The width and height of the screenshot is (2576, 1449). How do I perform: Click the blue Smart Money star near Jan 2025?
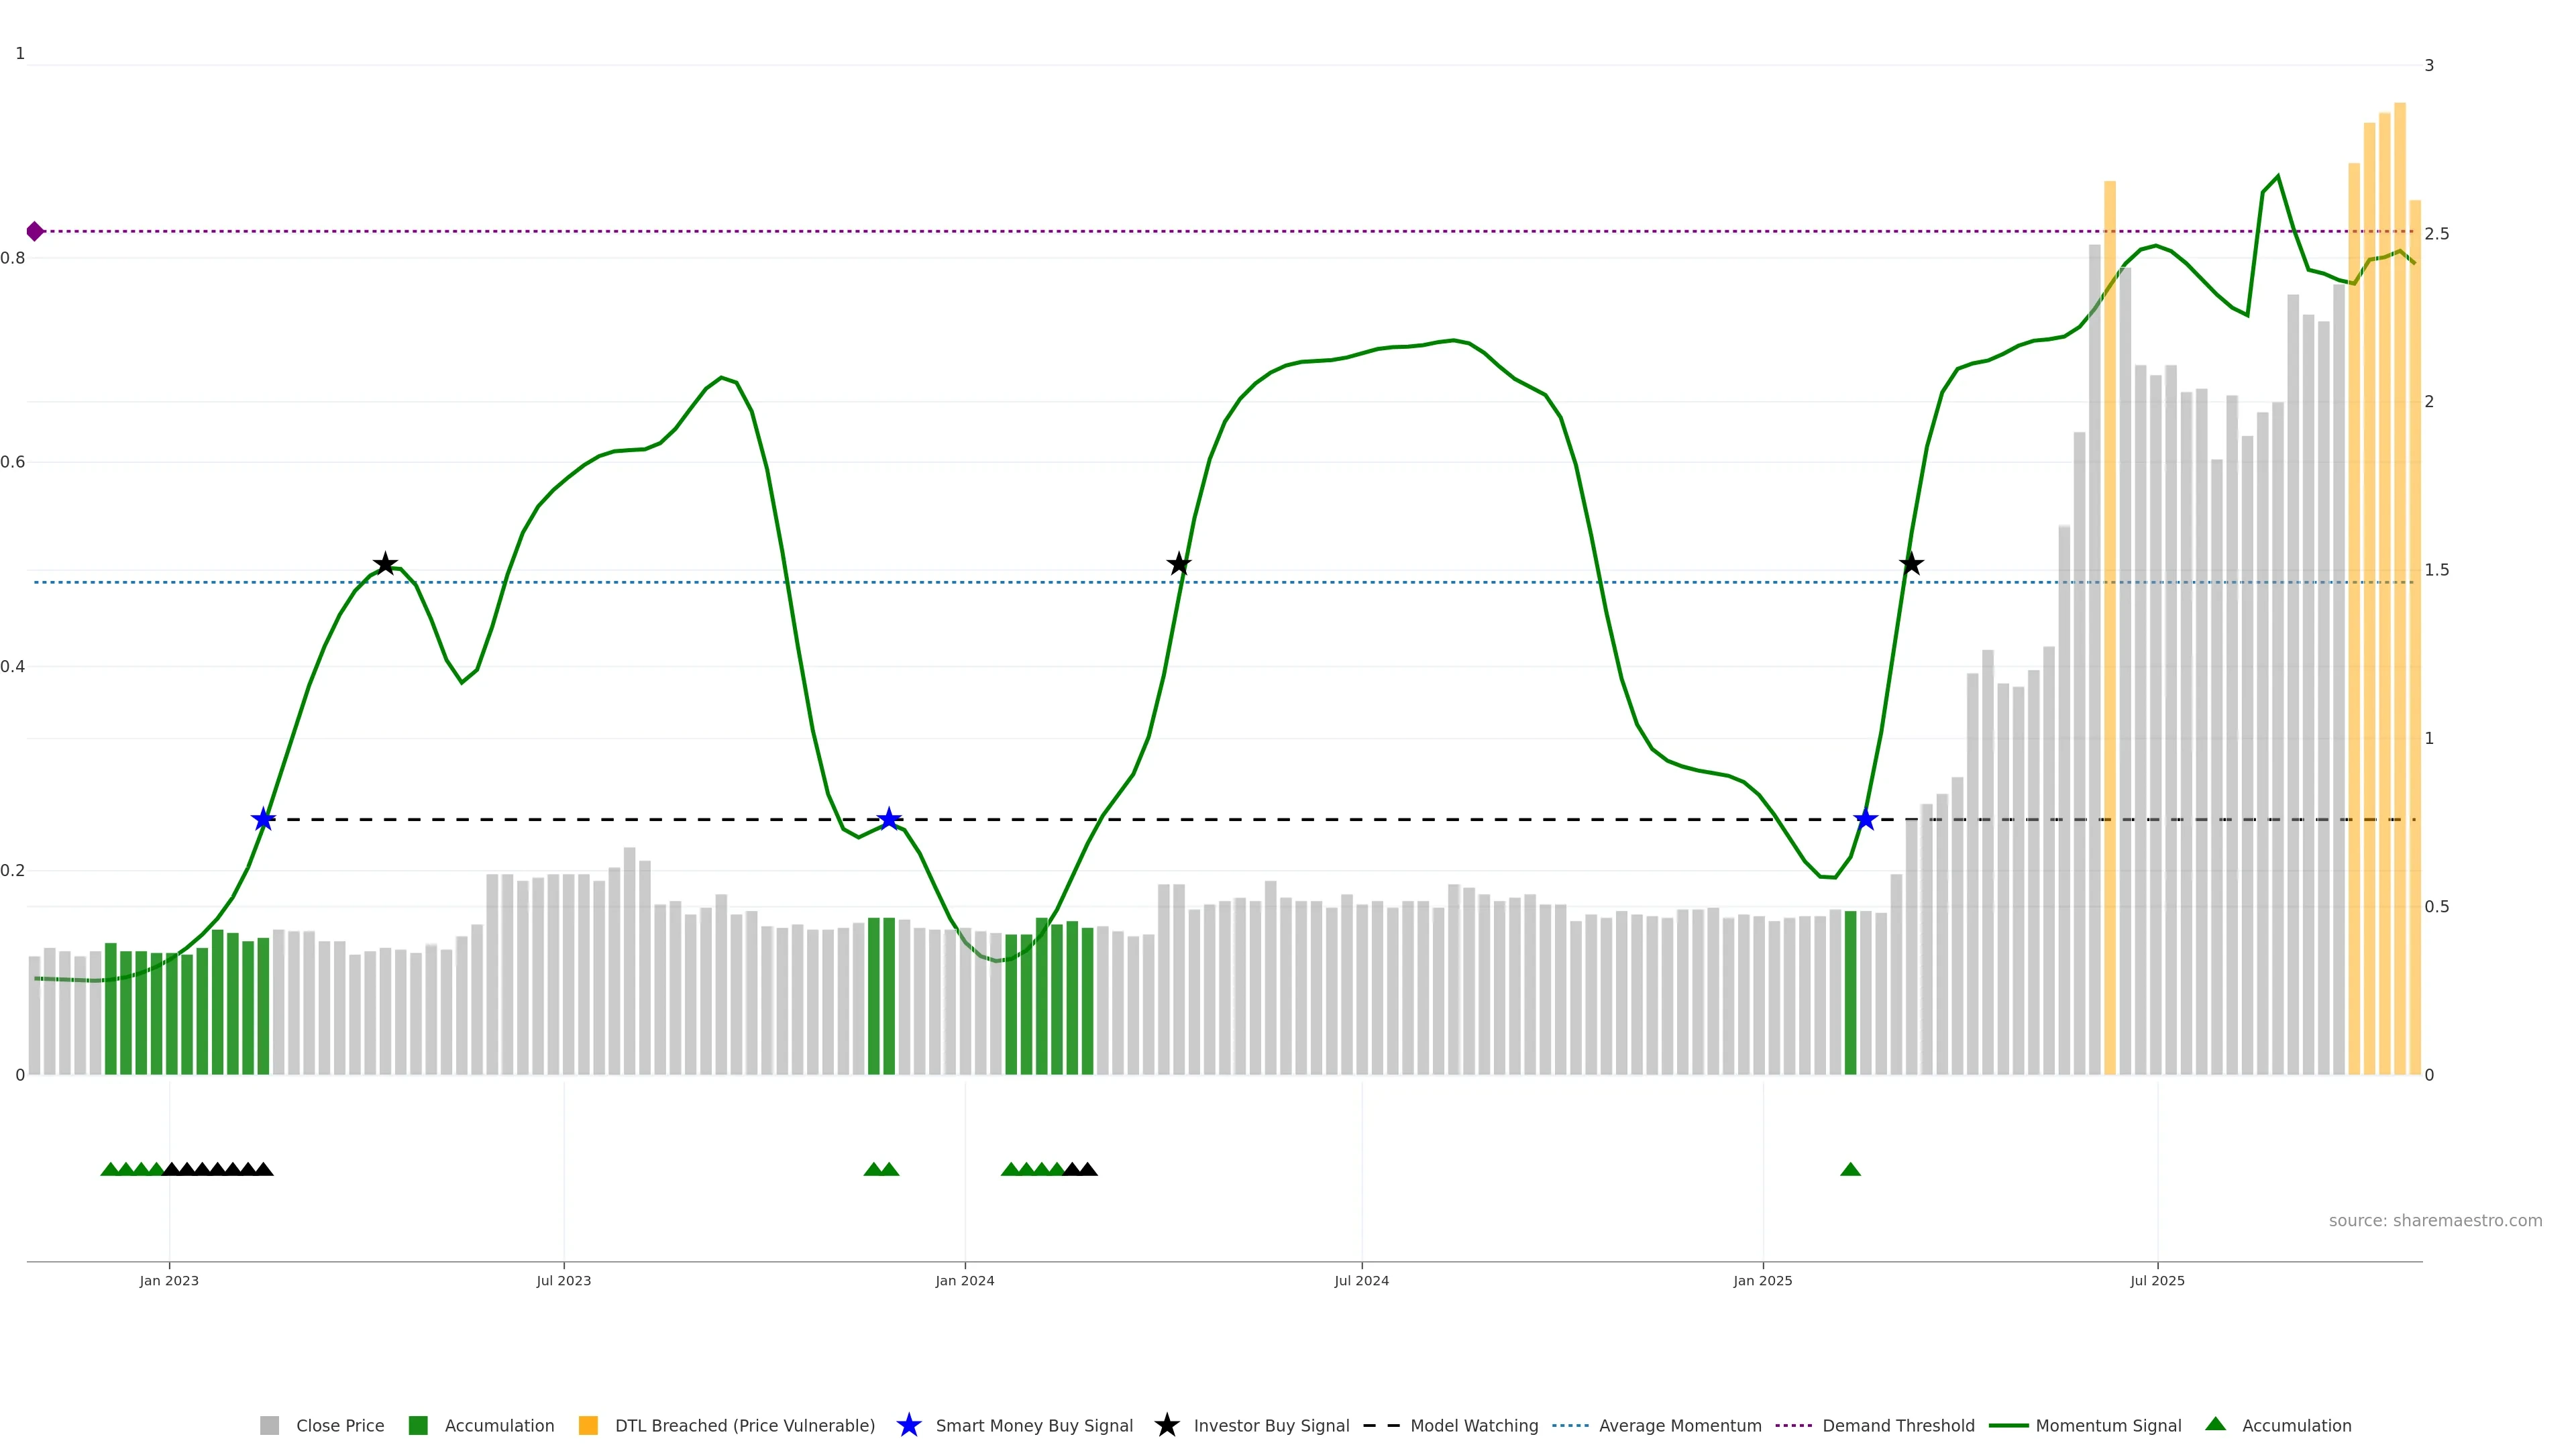[1865, 820]
